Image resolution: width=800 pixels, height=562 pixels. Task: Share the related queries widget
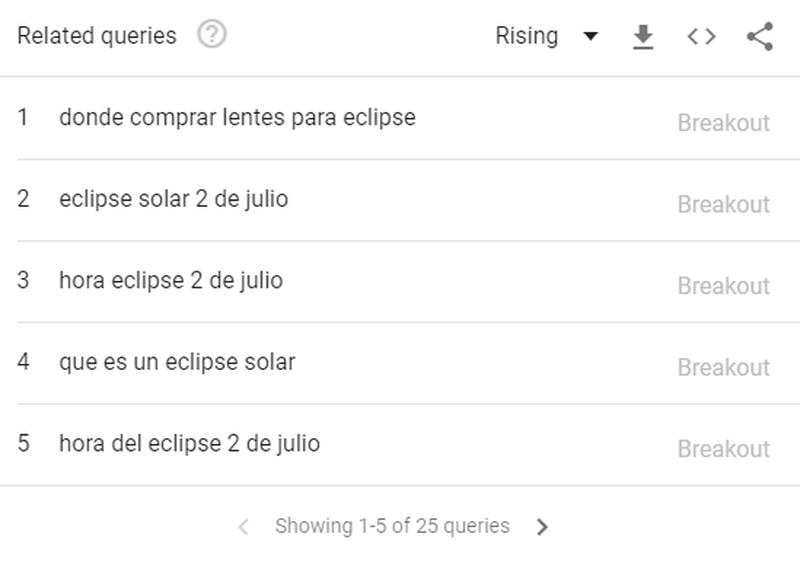click(760, 37)
